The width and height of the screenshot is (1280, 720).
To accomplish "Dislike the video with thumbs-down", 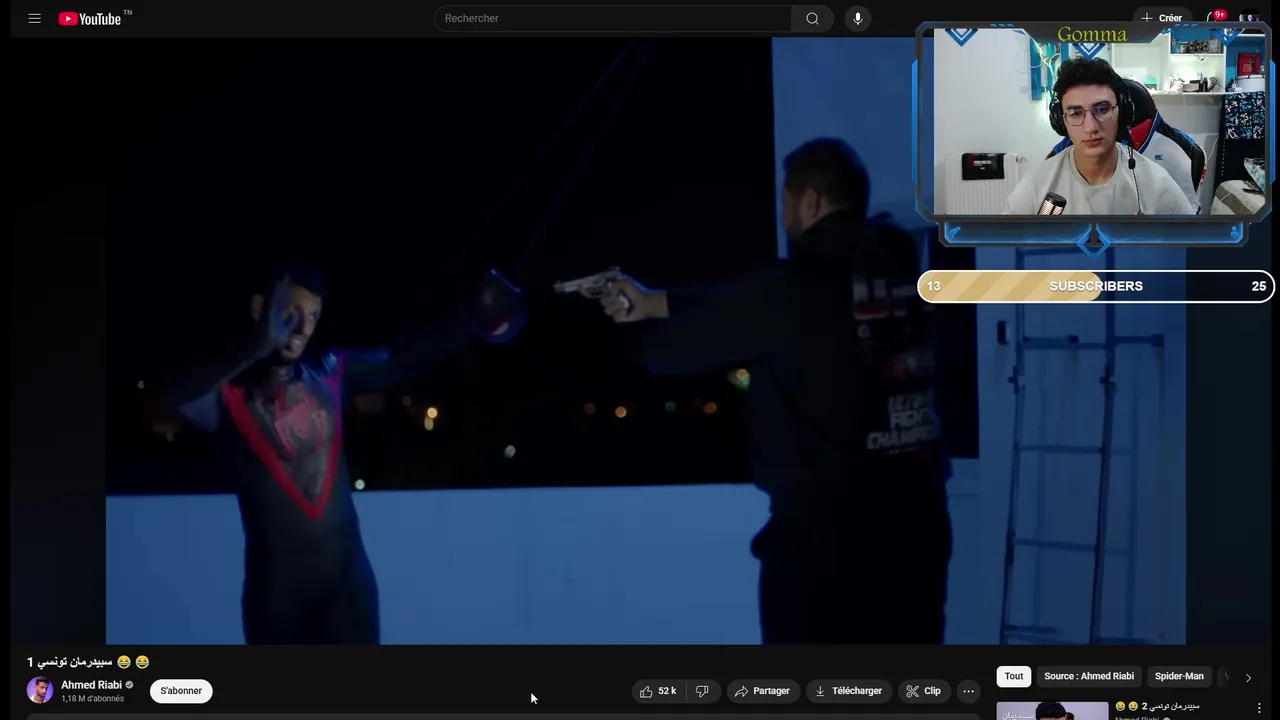I will [702, 691].
